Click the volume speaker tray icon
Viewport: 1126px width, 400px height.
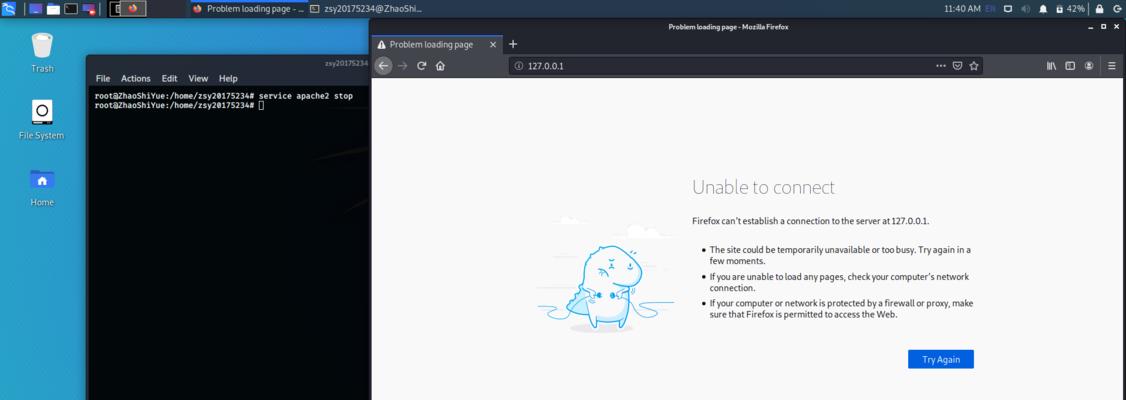(x=1025, y=9)
